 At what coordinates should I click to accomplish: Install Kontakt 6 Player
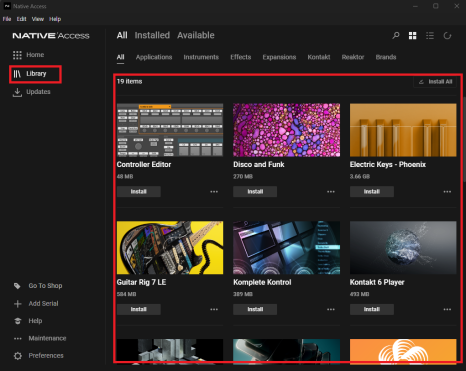pos(372,309)
